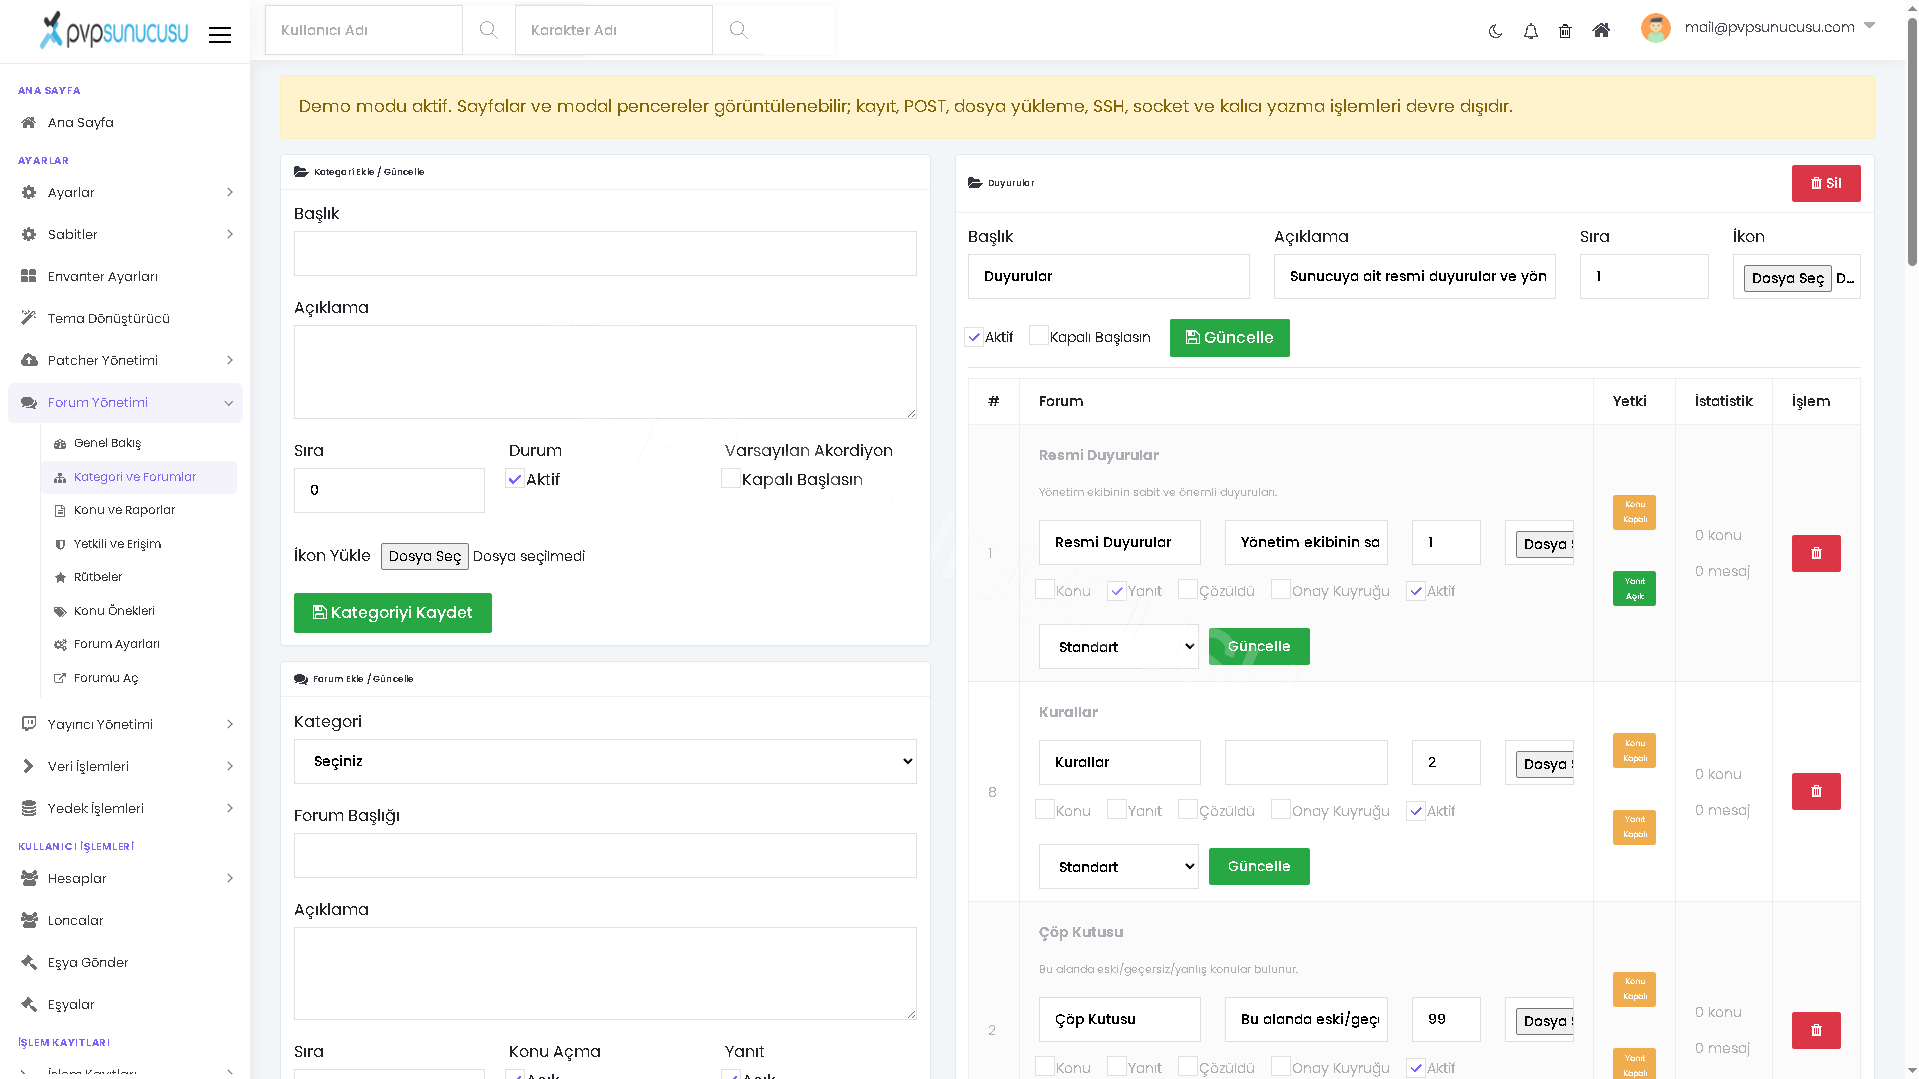Open Standart dropdown in Kurallar row

[x=1119, y=866]
